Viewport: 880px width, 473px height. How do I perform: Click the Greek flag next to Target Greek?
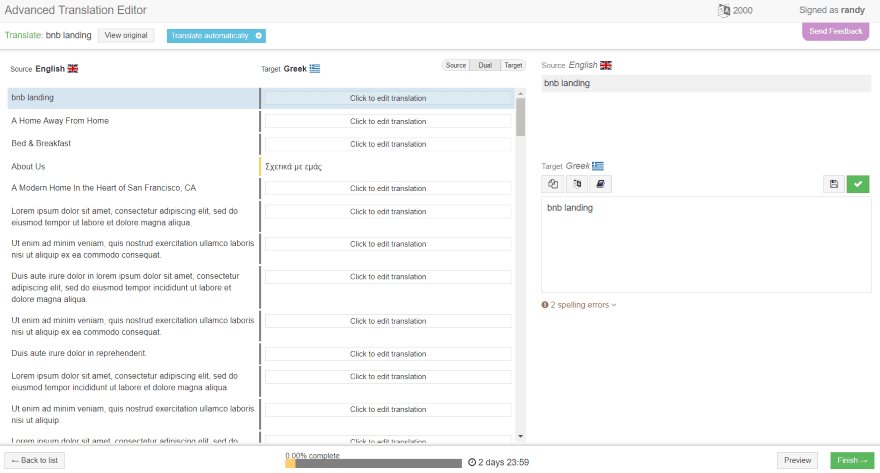[x=315, y=68]
